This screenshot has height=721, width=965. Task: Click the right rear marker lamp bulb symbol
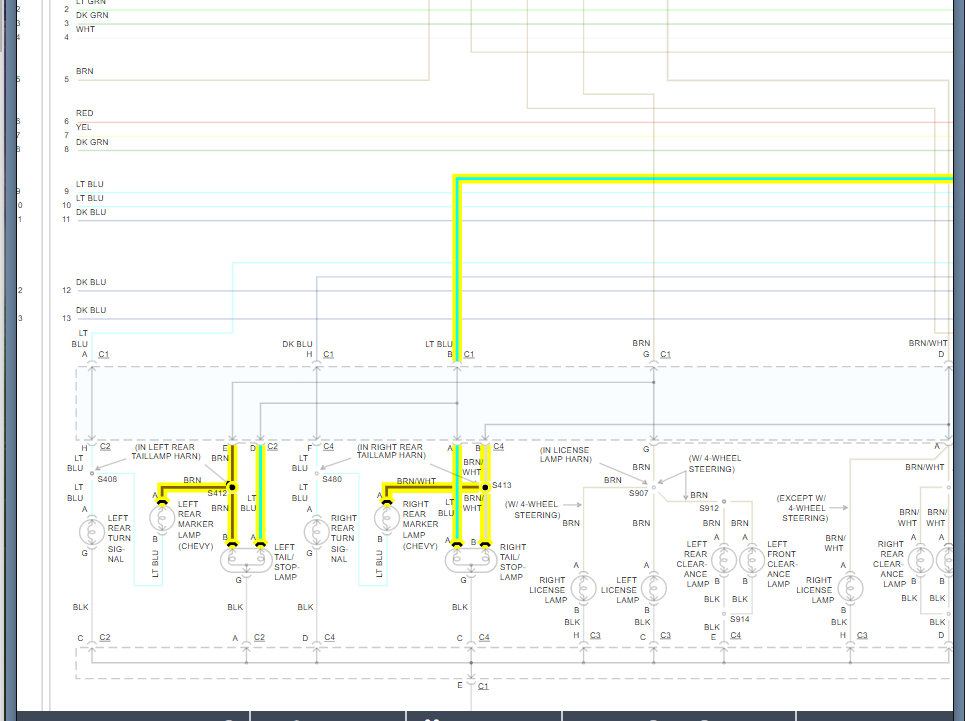tap(386, 518)
